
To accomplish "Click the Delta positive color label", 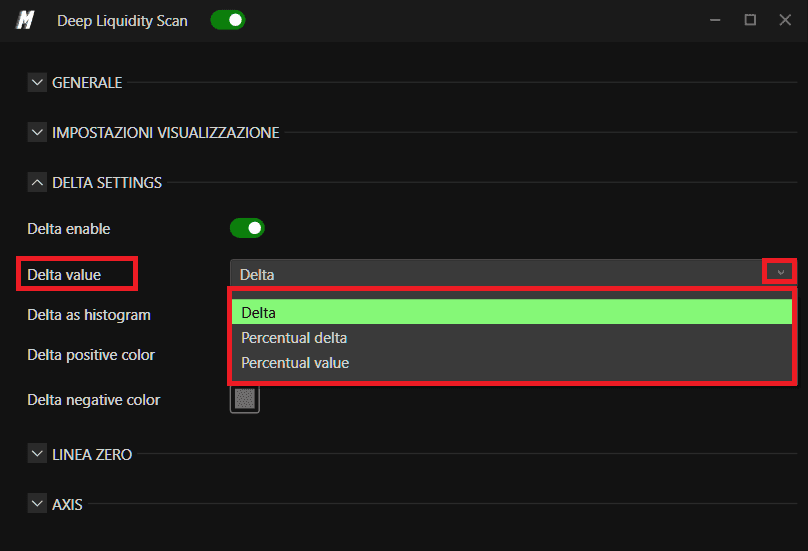I will pos(91,355).
